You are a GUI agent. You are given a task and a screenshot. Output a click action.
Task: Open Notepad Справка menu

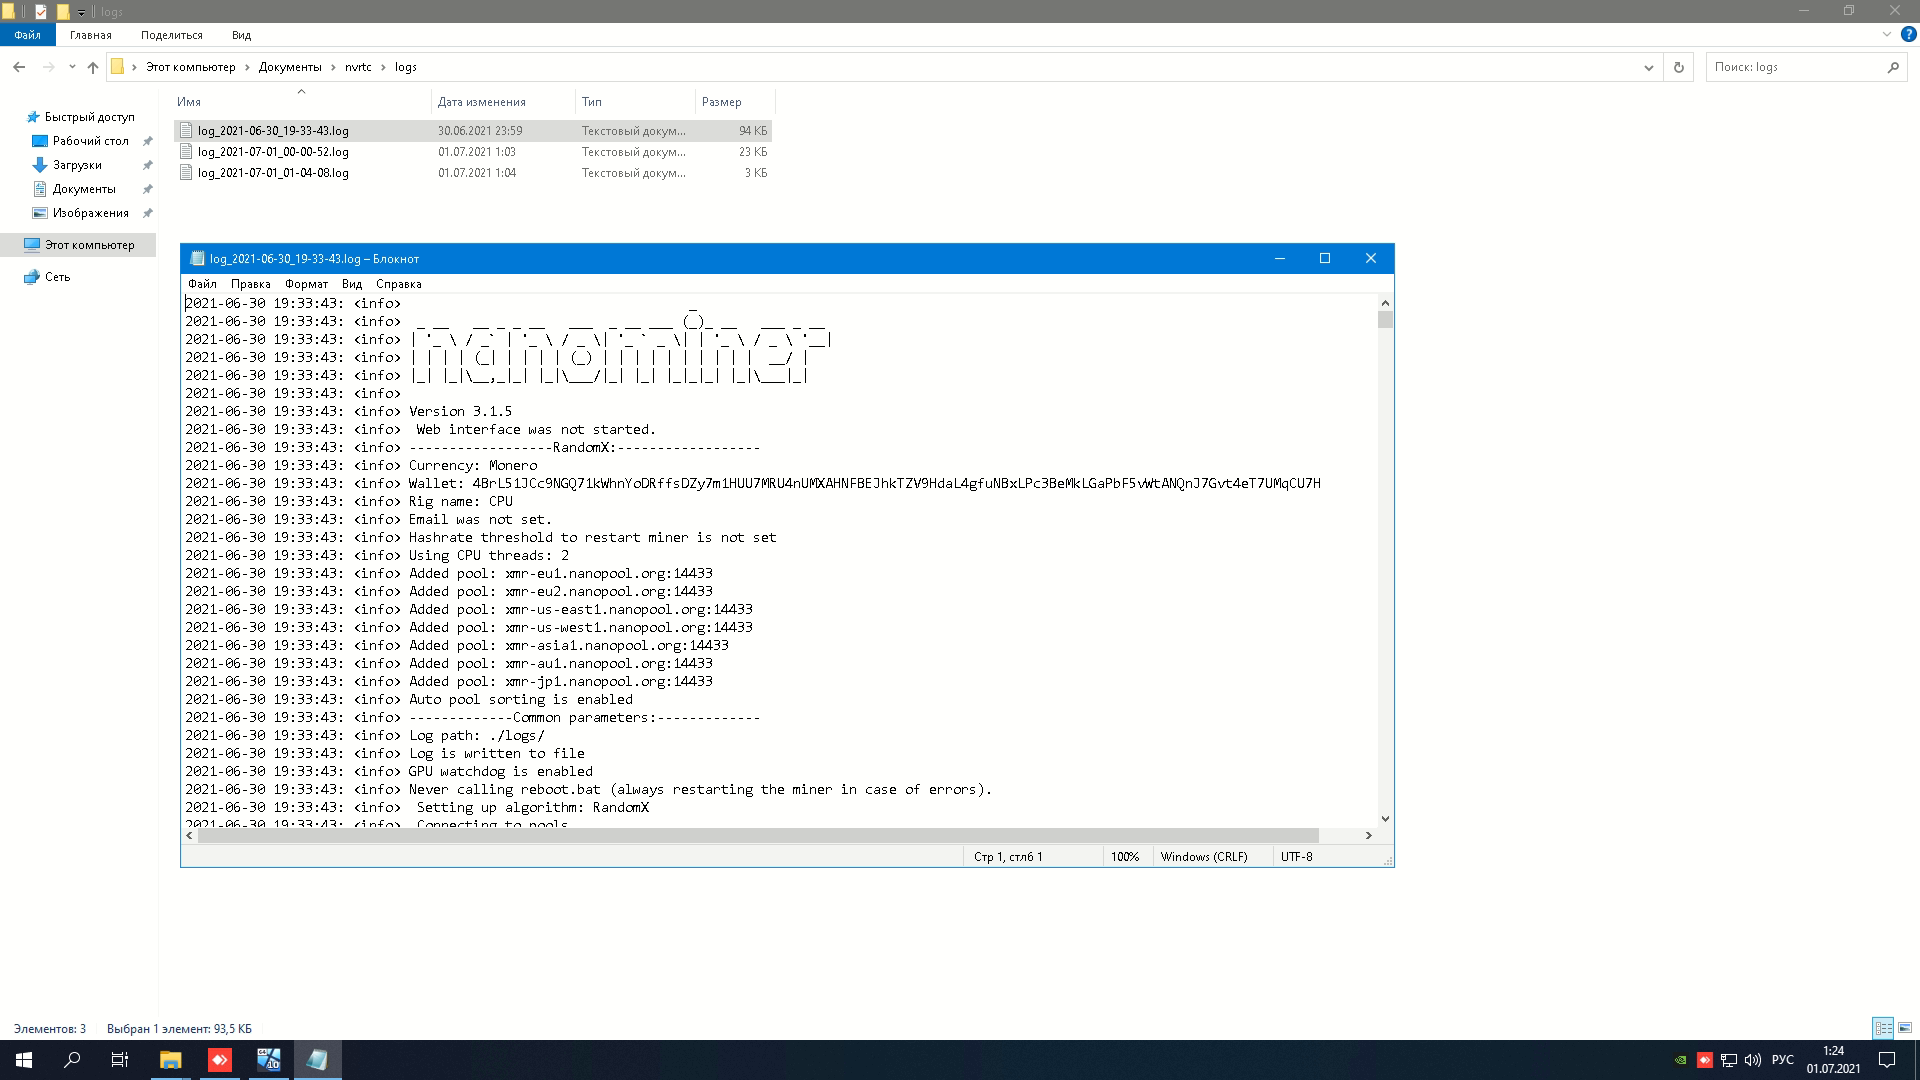pyautogui.click(x=399, y=284)
